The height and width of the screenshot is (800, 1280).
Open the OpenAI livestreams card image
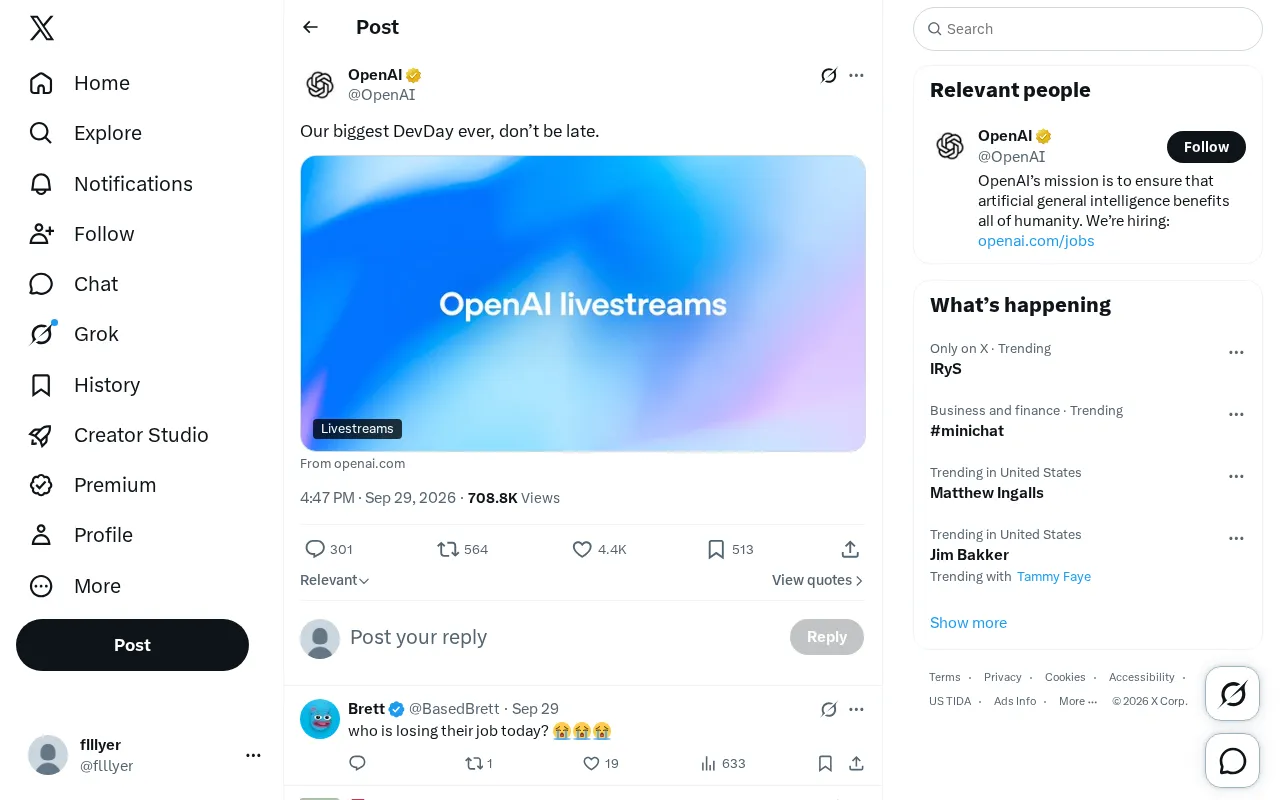(x=583, y=303)
